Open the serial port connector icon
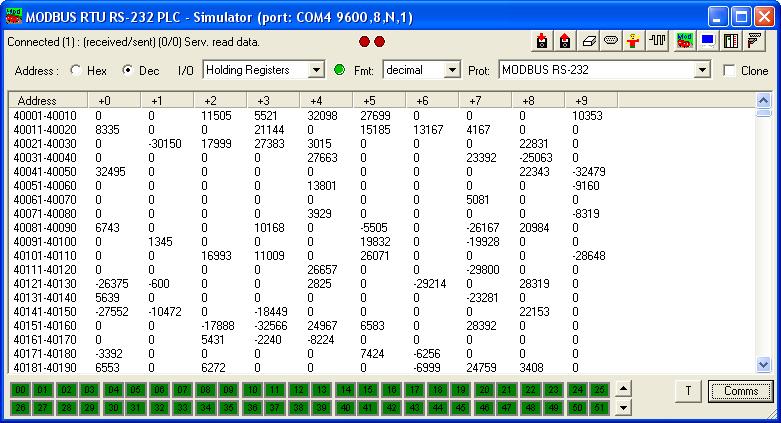781x423 pixels. [x=611, y=41]
